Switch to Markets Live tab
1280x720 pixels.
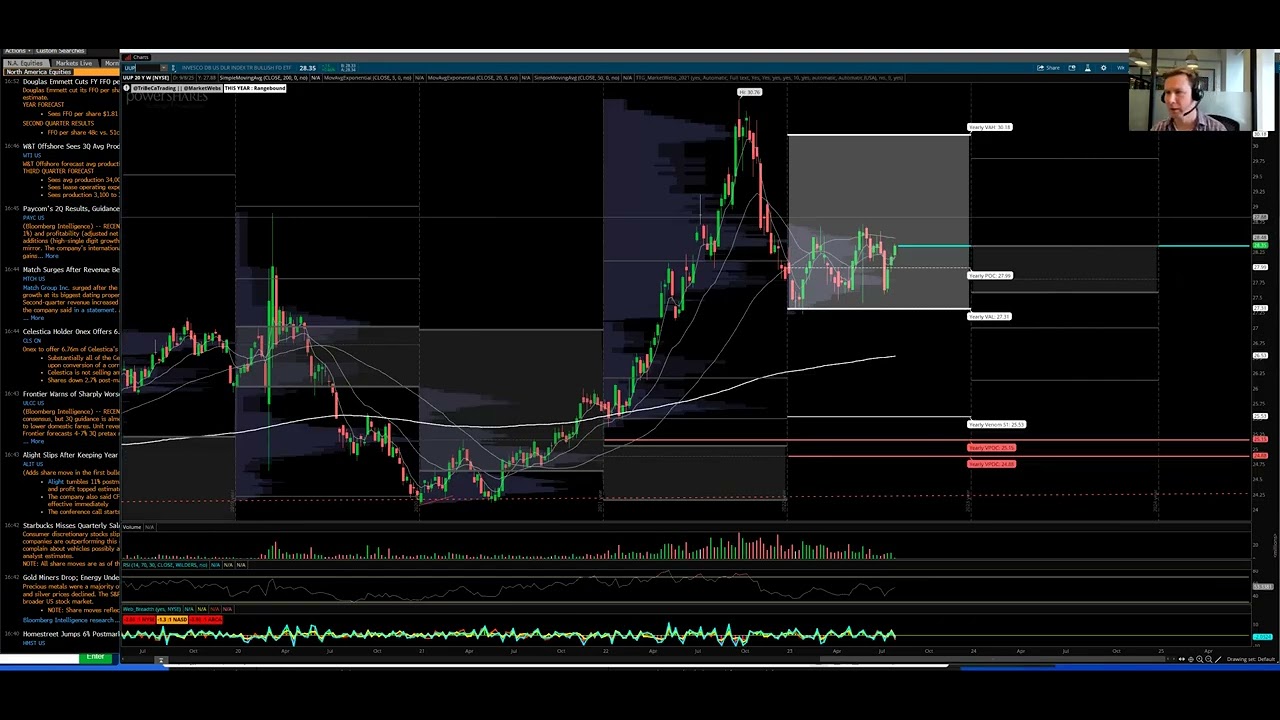[x=74, y=63]
